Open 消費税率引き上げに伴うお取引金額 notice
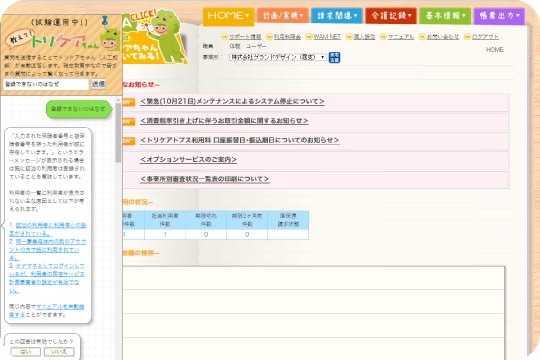The width and height of the screenshot is (540, 360). coord(224,121)
